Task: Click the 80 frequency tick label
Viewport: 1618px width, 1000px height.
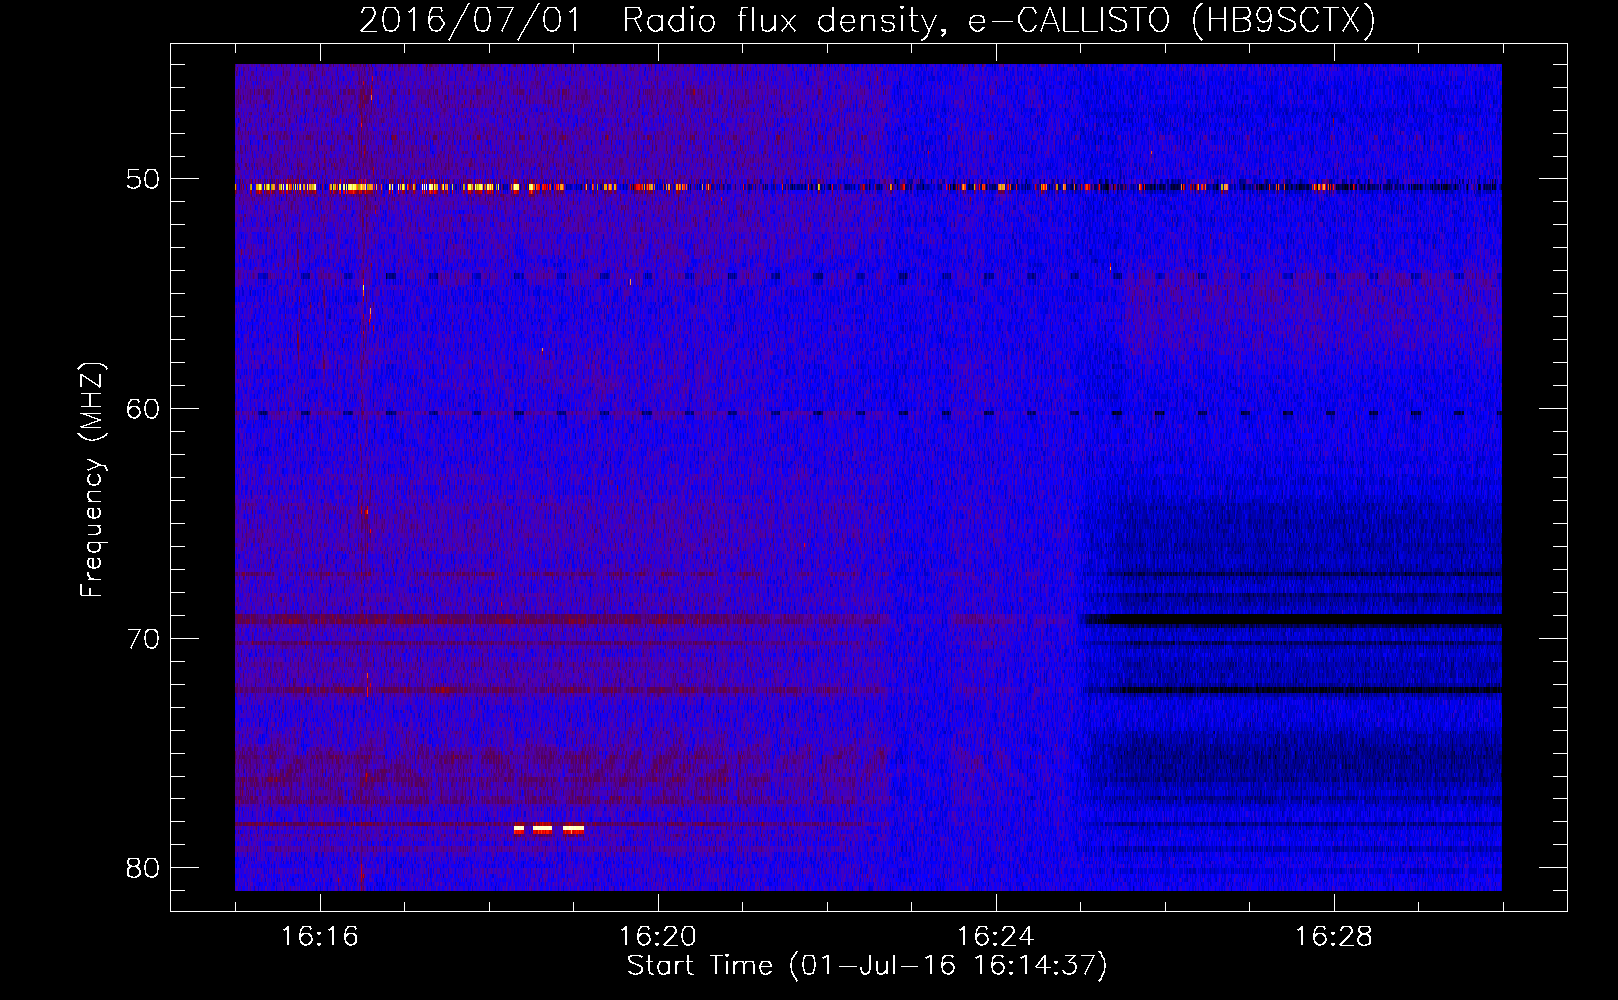Action: pyautogui.click(x=143, y=867)
